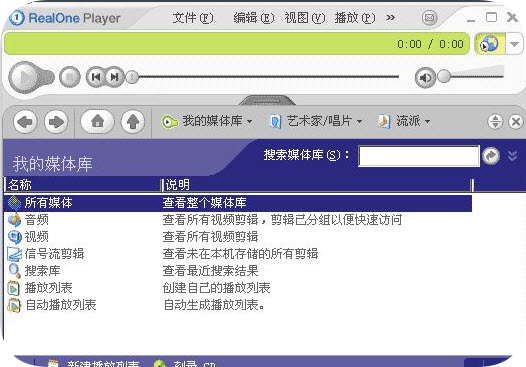Image resolution: width=526 pixels, height=367 pixels.
Task: Open dropdown arrow beside globe icon
Action: pyautogui.click(x=514, y=44)
